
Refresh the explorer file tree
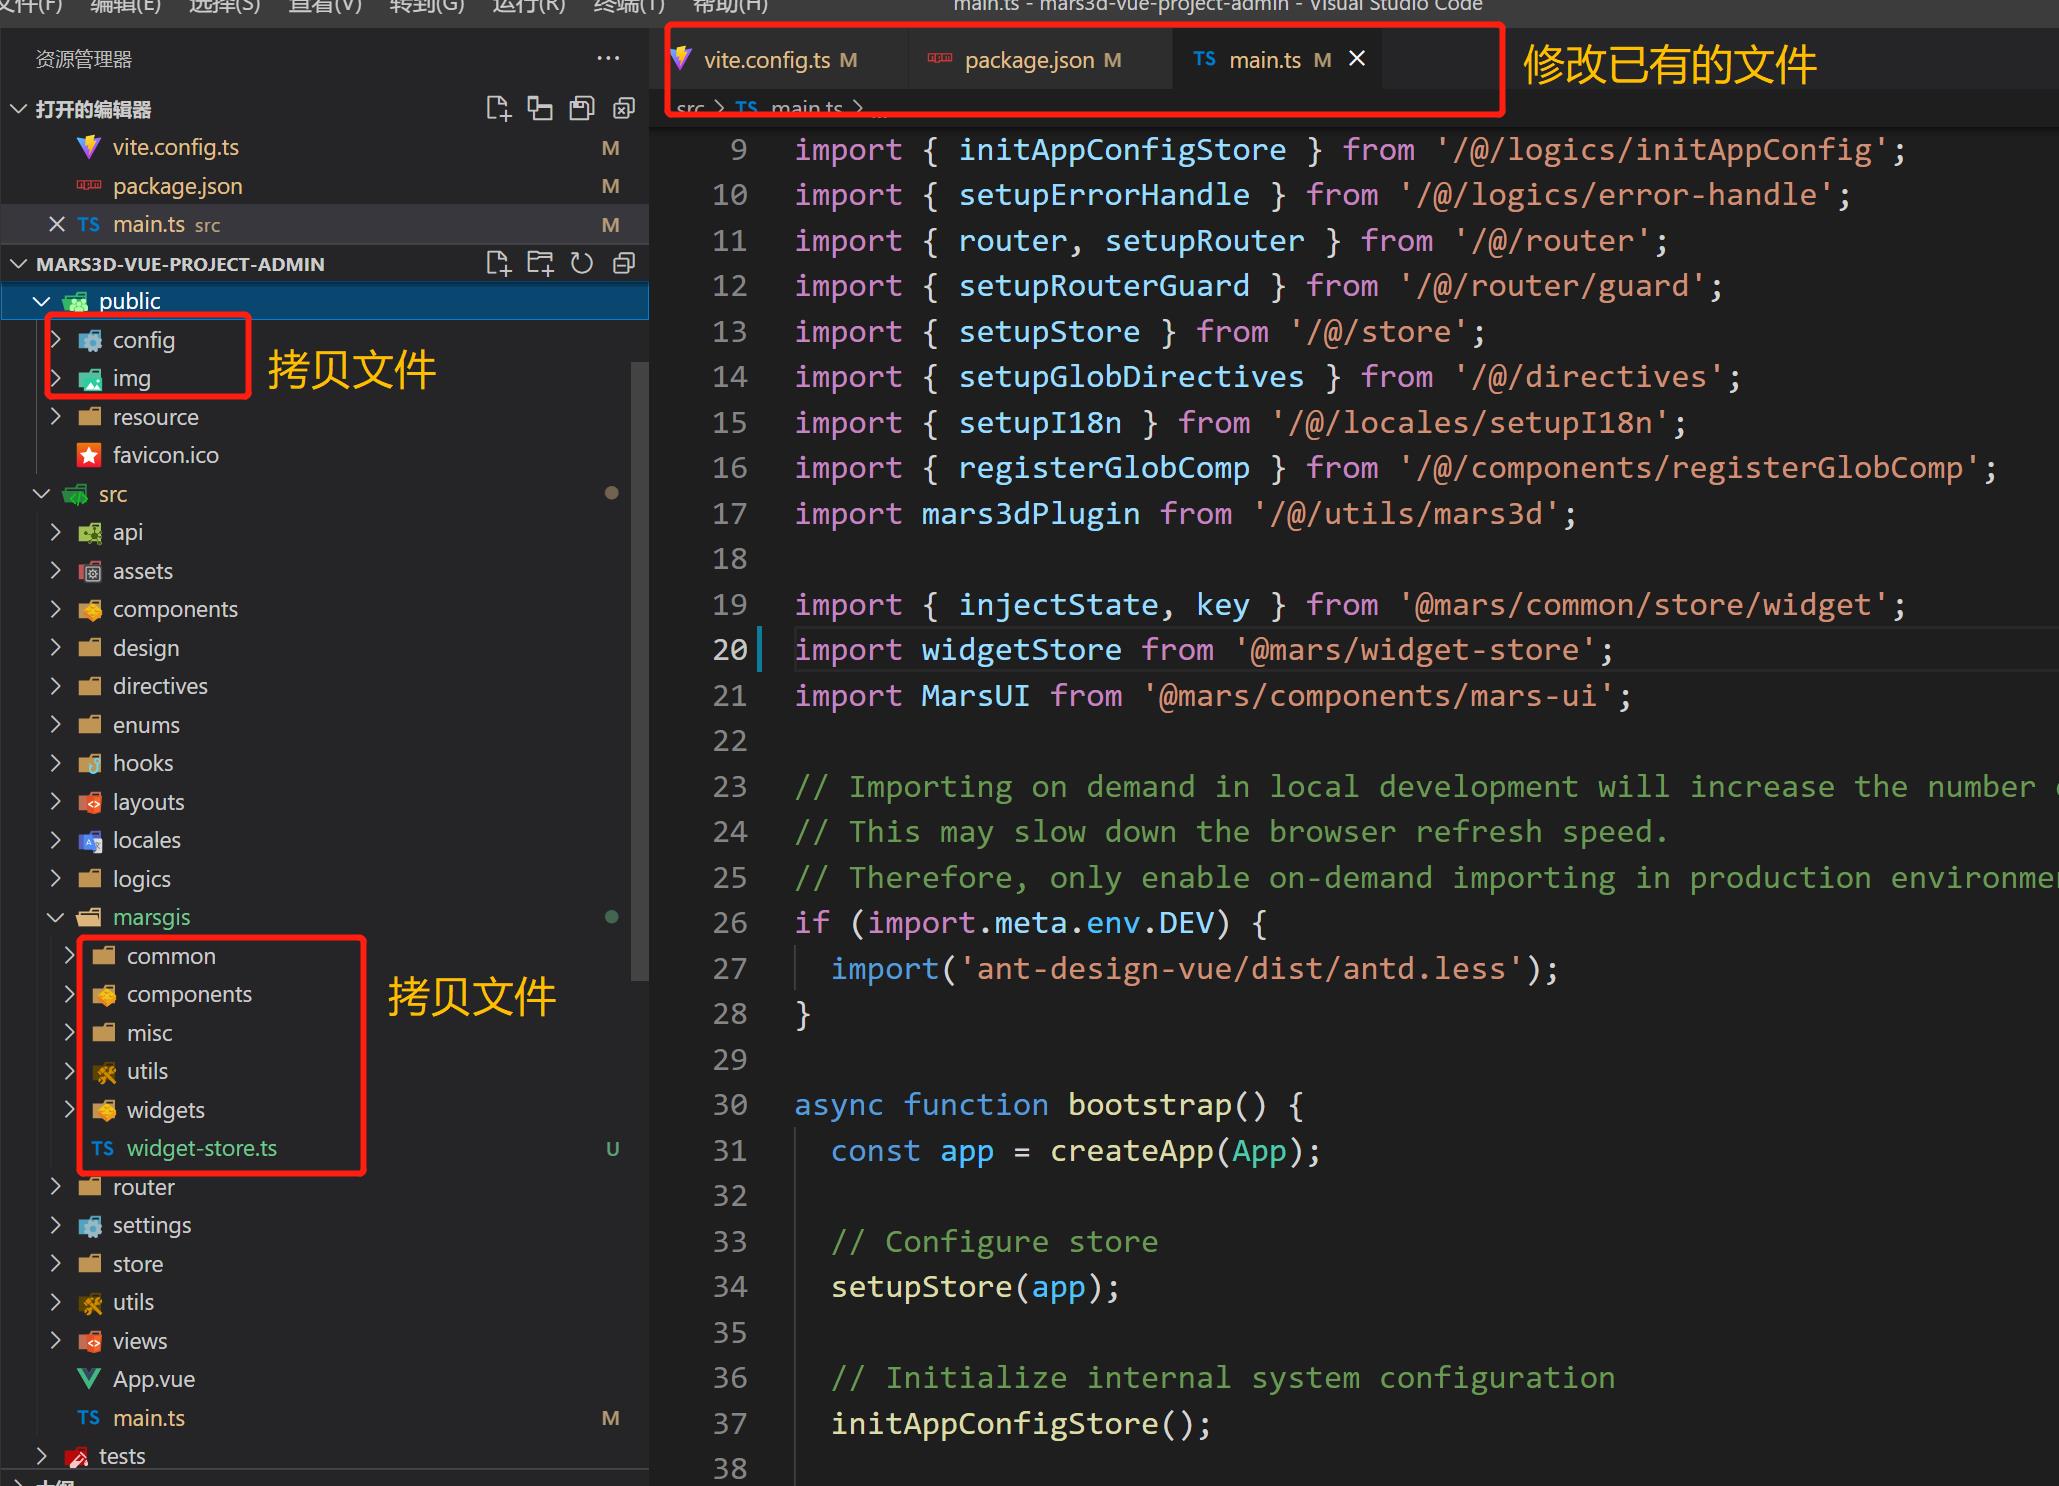click(x=582, y=264)
